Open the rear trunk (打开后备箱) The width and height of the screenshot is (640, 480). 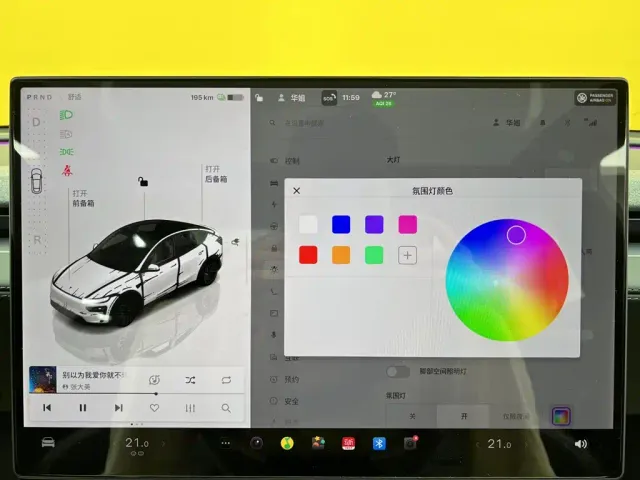[216, 174]
